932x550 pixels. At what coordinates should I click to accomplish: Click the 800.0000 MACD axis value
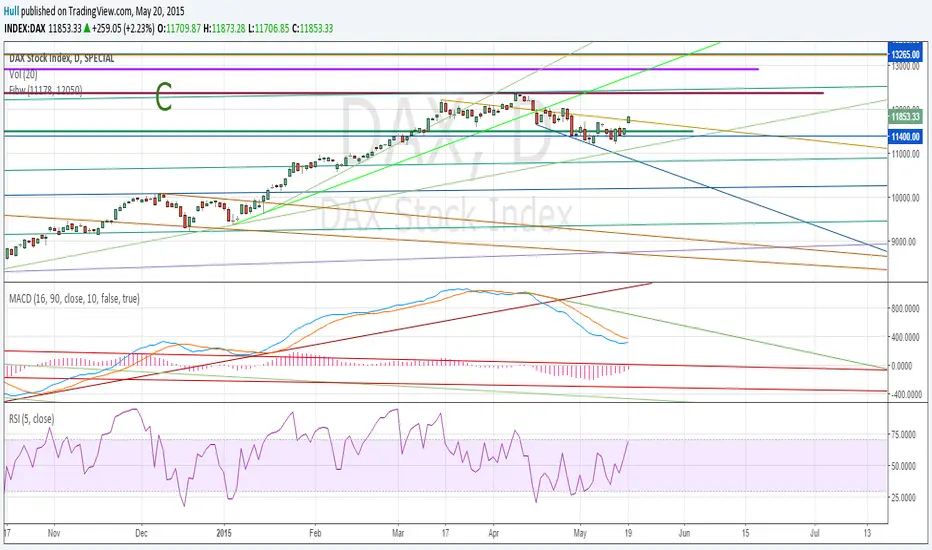(904, 308)
